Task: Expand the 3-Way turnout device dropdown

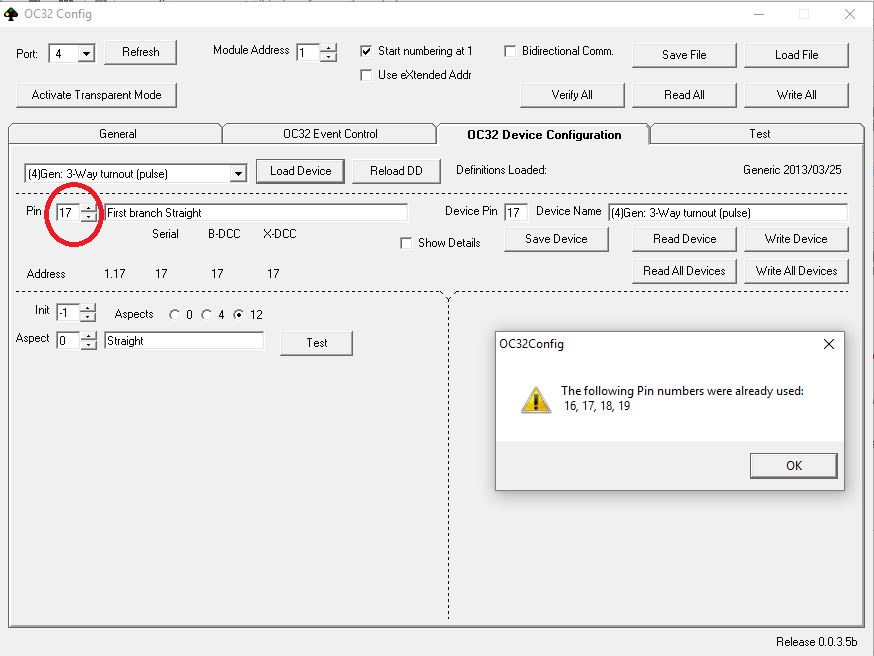Action: click(x=237, y=174)
